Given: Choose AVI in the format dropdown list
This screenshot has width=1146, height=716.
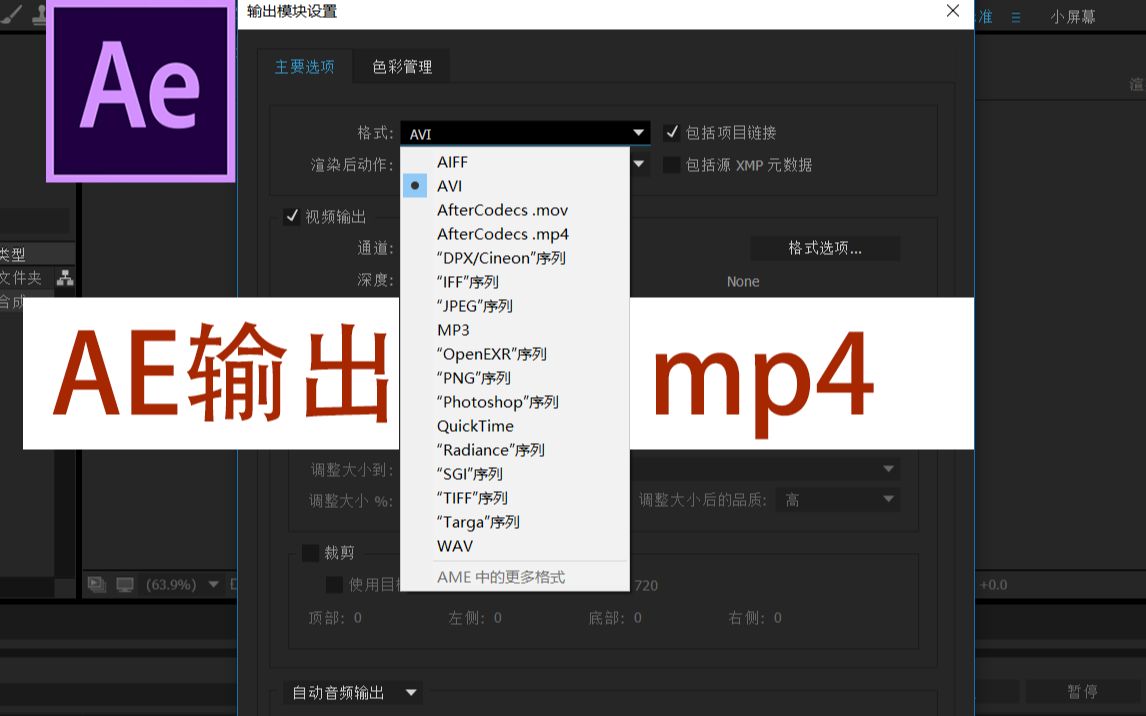Looking at the screenshot, I should point(515,186).
